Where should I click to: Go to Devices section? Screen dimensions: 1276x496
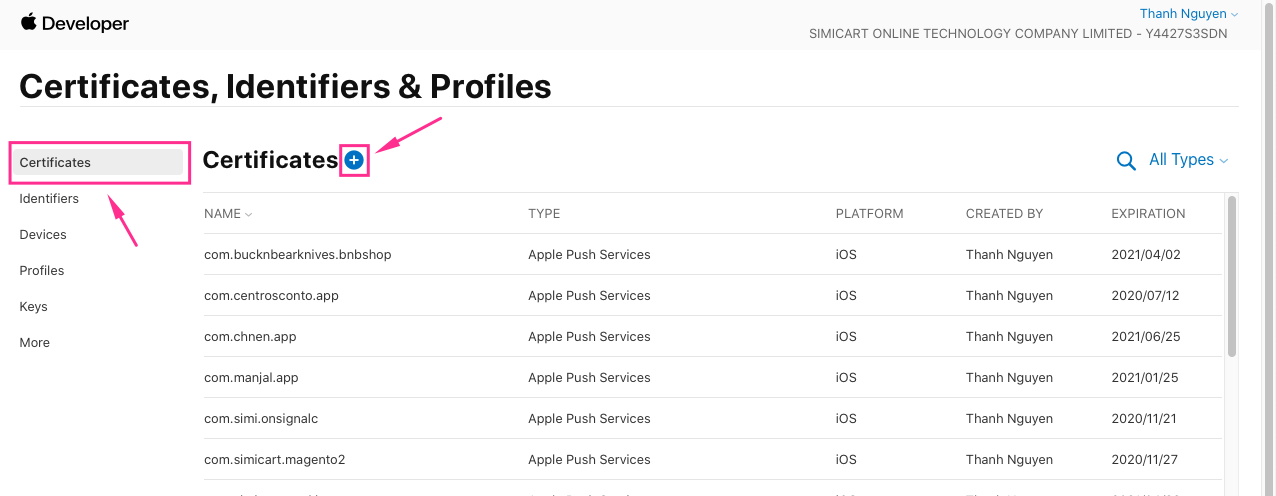[x=43, y=234]
